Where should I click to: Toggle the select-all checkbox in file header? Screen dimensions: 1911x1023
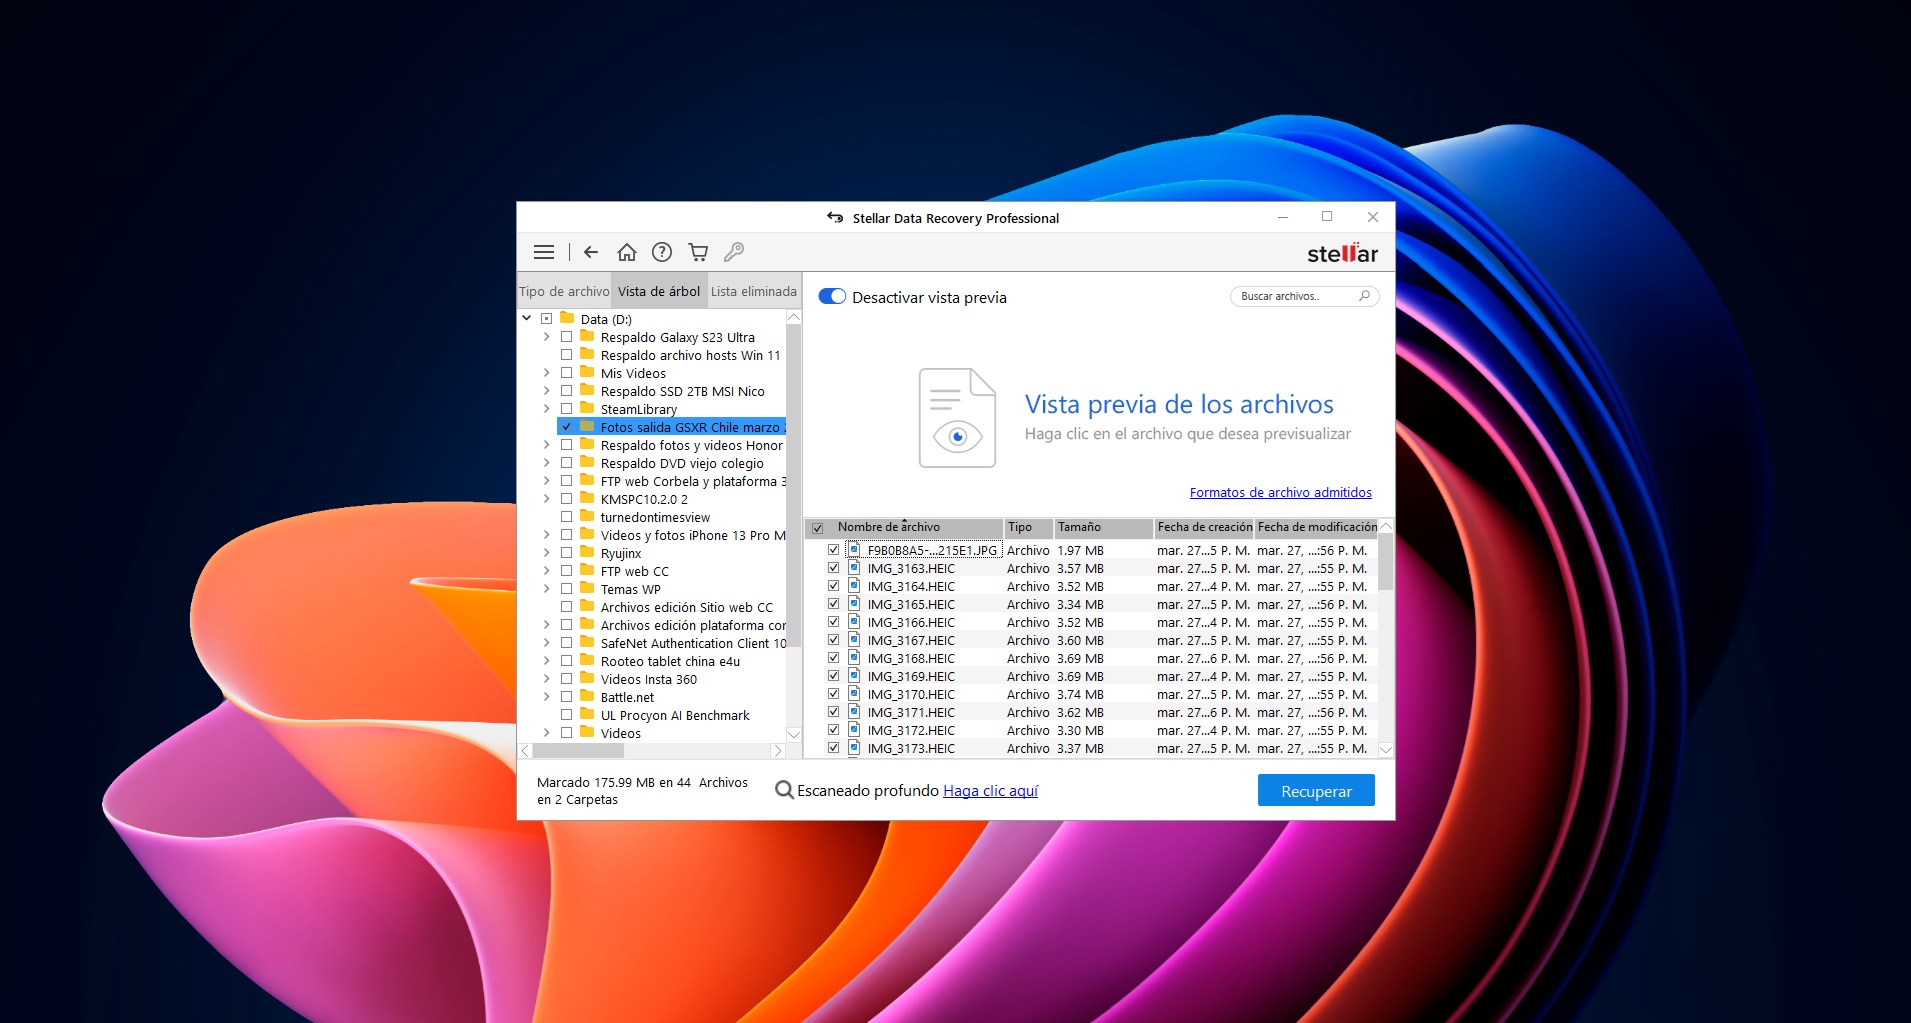[818, 528]
